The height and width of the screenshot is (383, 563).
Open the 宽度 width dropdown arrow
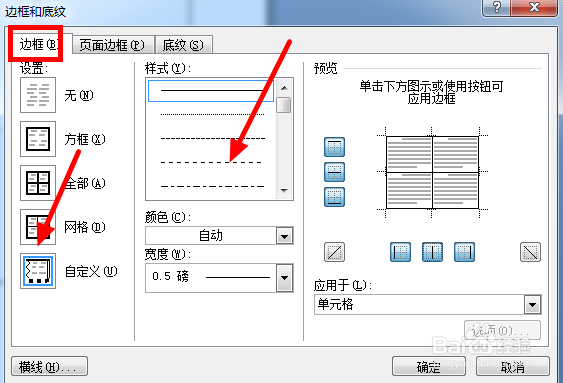click(x=285, y=278)
